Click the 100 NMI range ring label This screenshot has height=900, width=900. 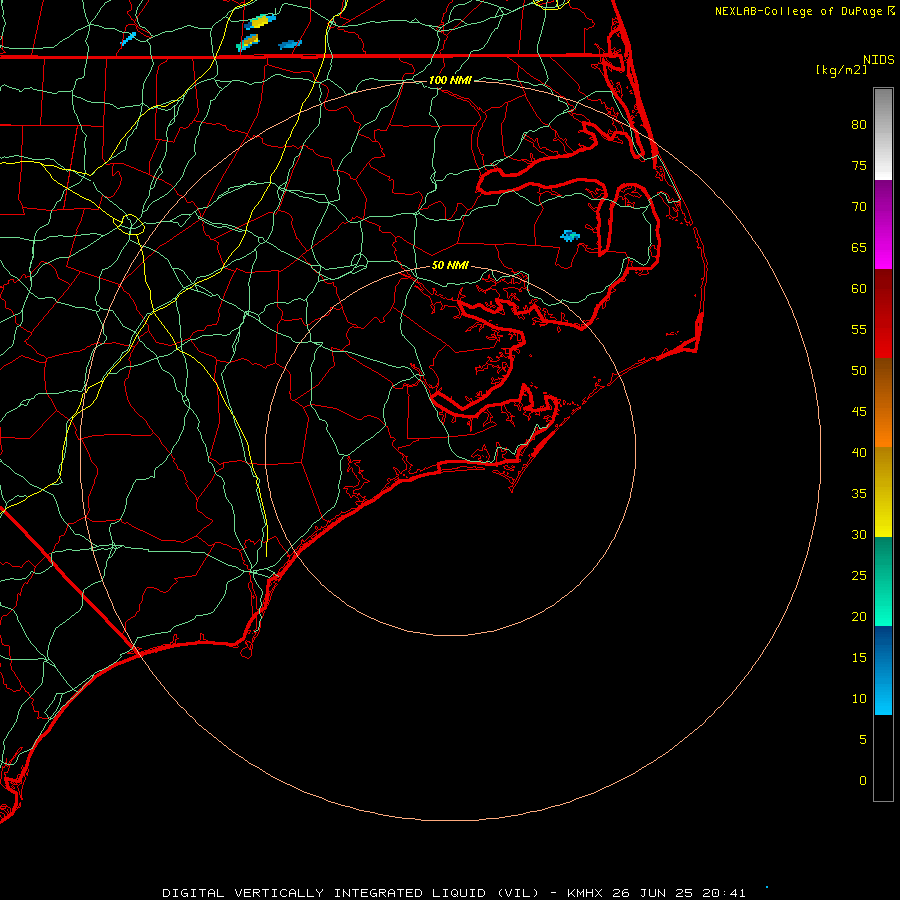450,80
